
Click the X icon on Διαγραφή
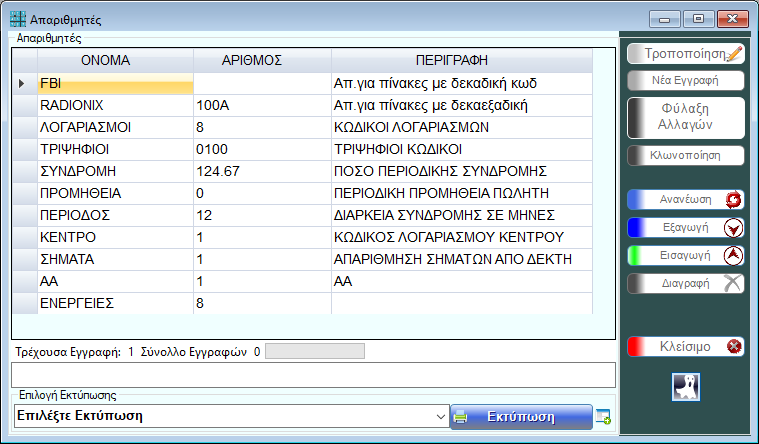[733, 283]
